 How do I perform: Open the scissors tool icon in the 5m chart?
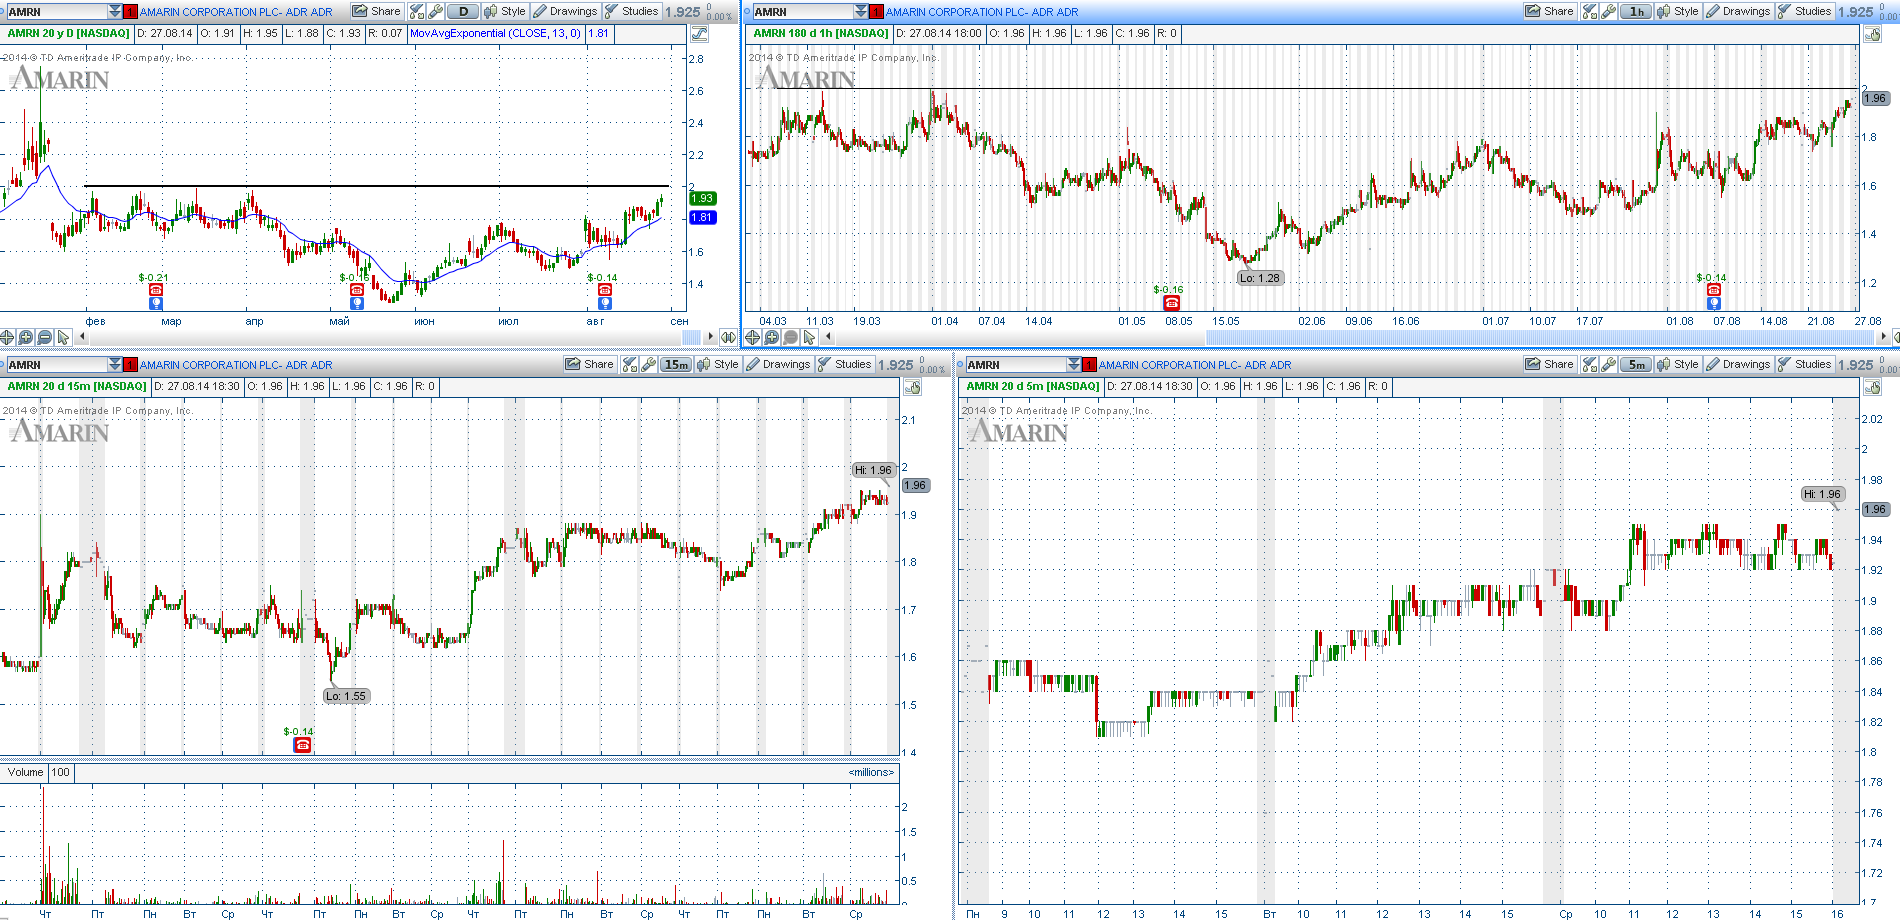tap(1590, 364)
